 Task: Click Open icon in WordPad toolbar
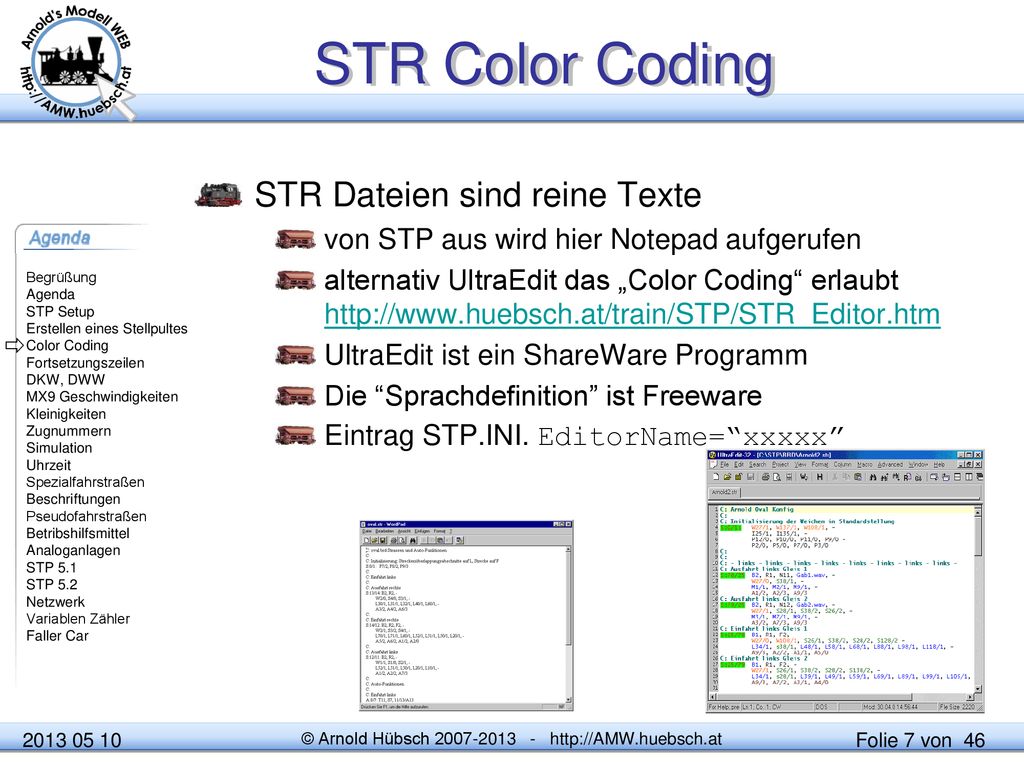[374, 540]
